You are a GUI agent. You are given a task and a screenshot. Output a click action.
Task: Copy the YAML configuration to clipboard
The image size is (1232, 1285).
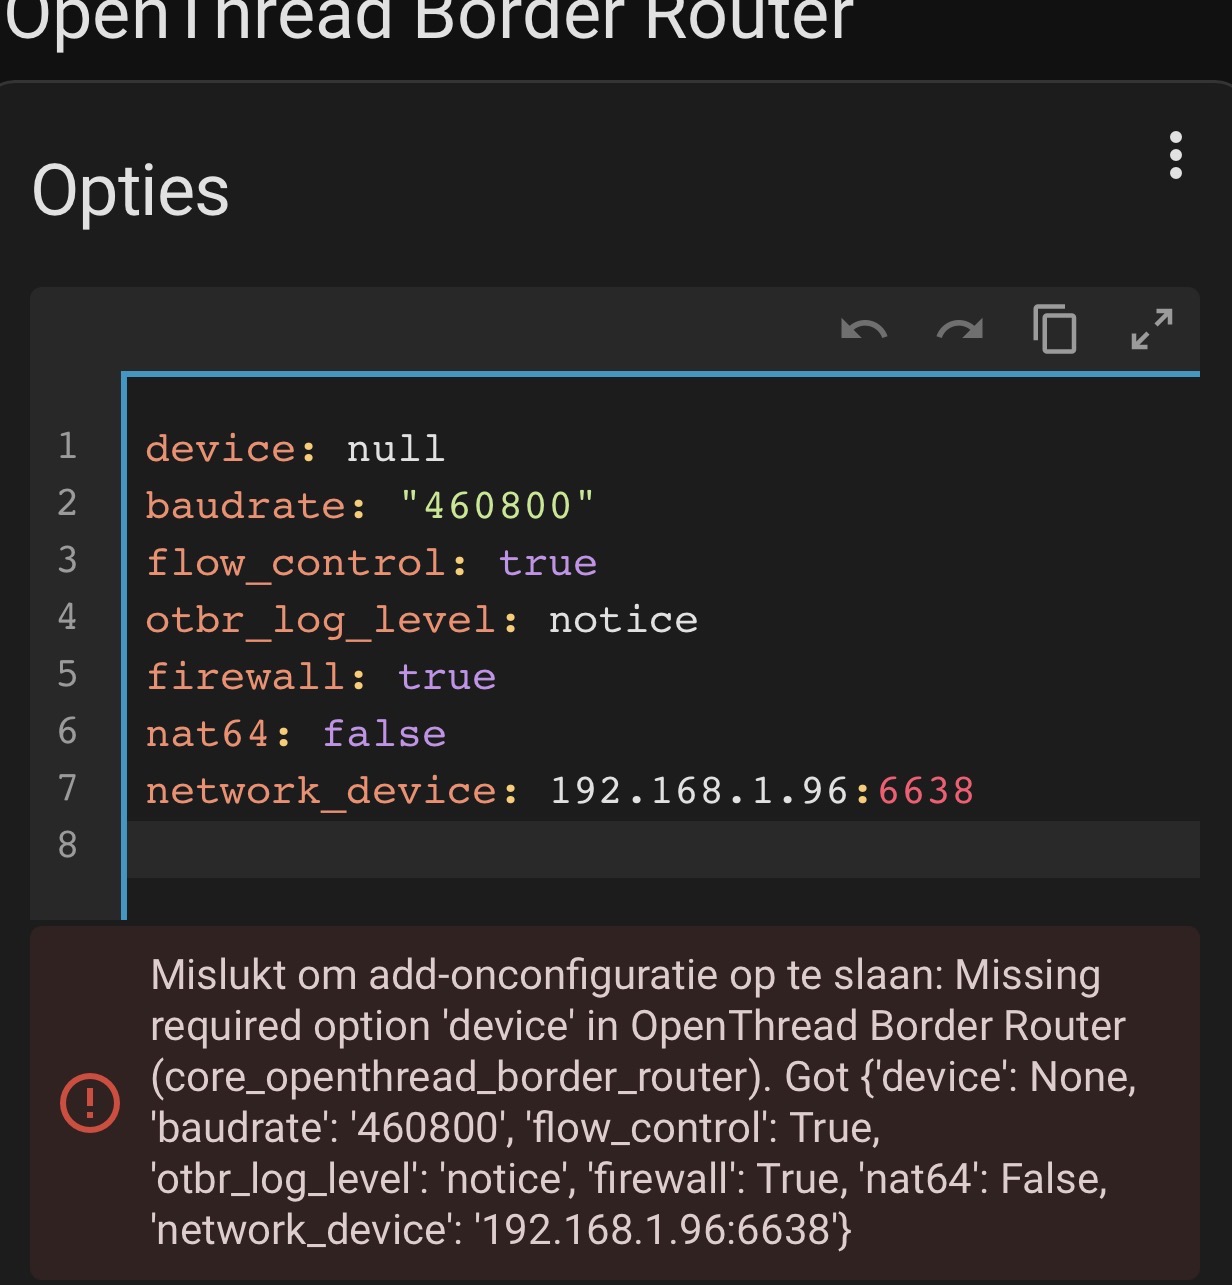point(1055,329)
